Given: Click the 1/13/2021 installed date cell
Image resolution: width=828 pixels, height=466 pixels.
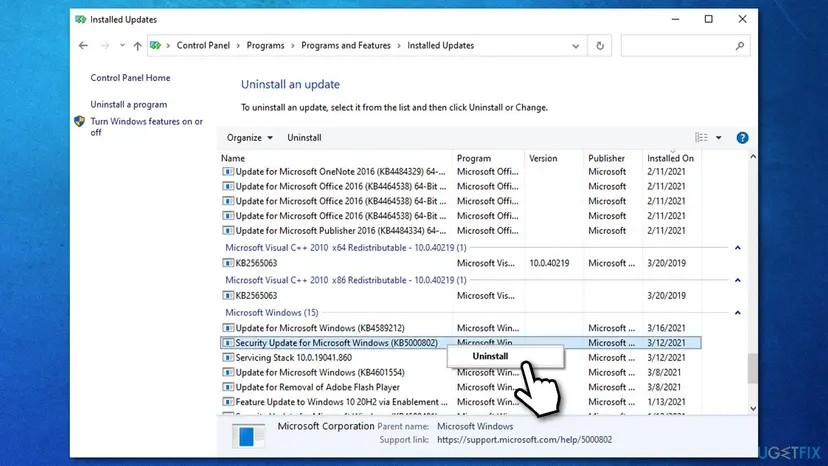Looking at the screenshot, I should [x=666, y=402].
